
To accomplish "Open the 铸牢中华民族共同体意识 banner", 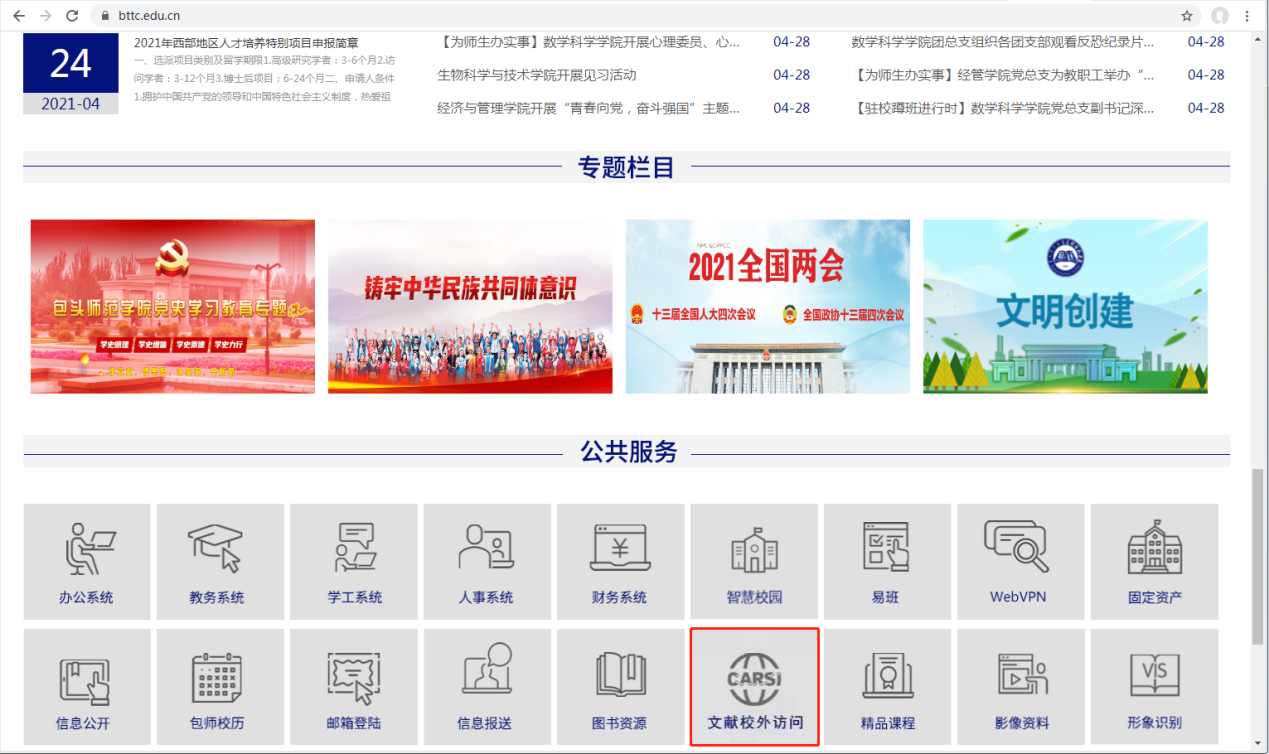I will pyautogui.click(x=470, y=306).
